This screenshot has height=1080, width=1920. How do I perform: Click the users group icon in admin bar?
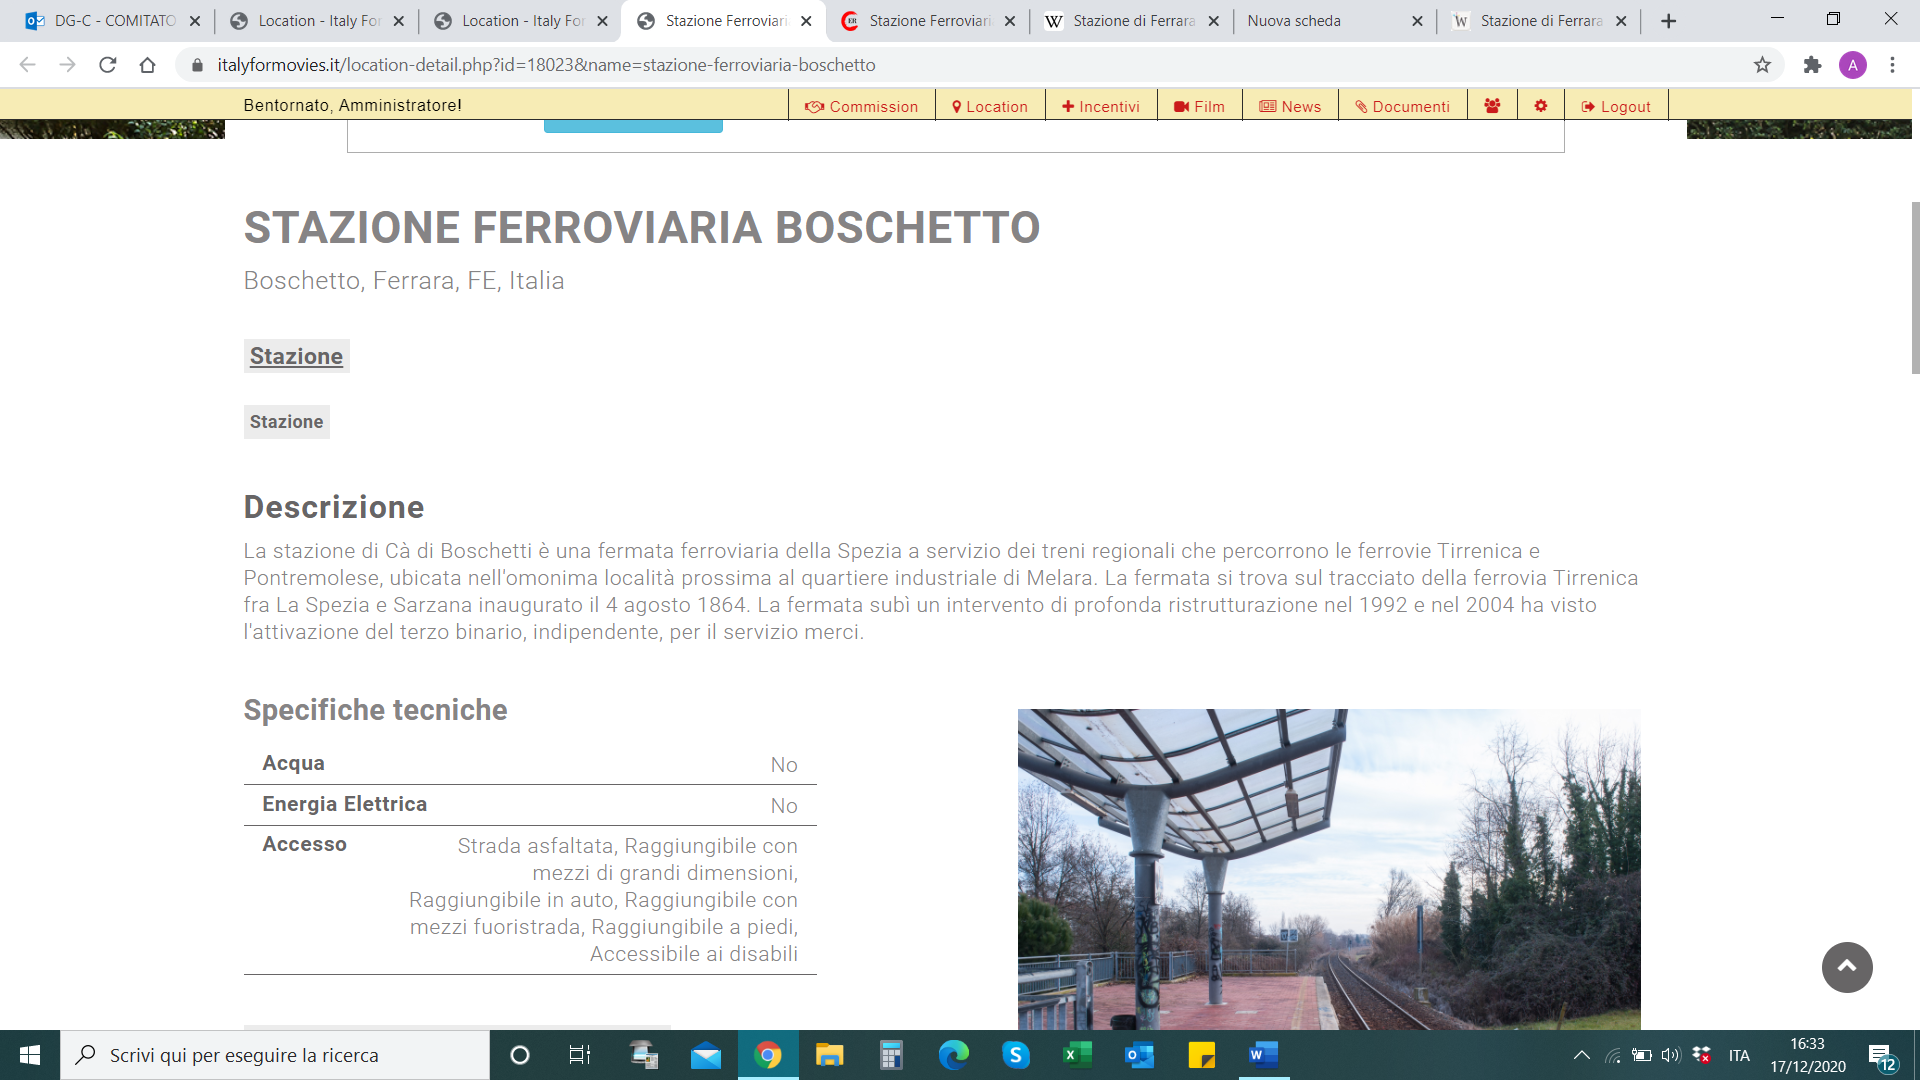(x=1492, y=106)
